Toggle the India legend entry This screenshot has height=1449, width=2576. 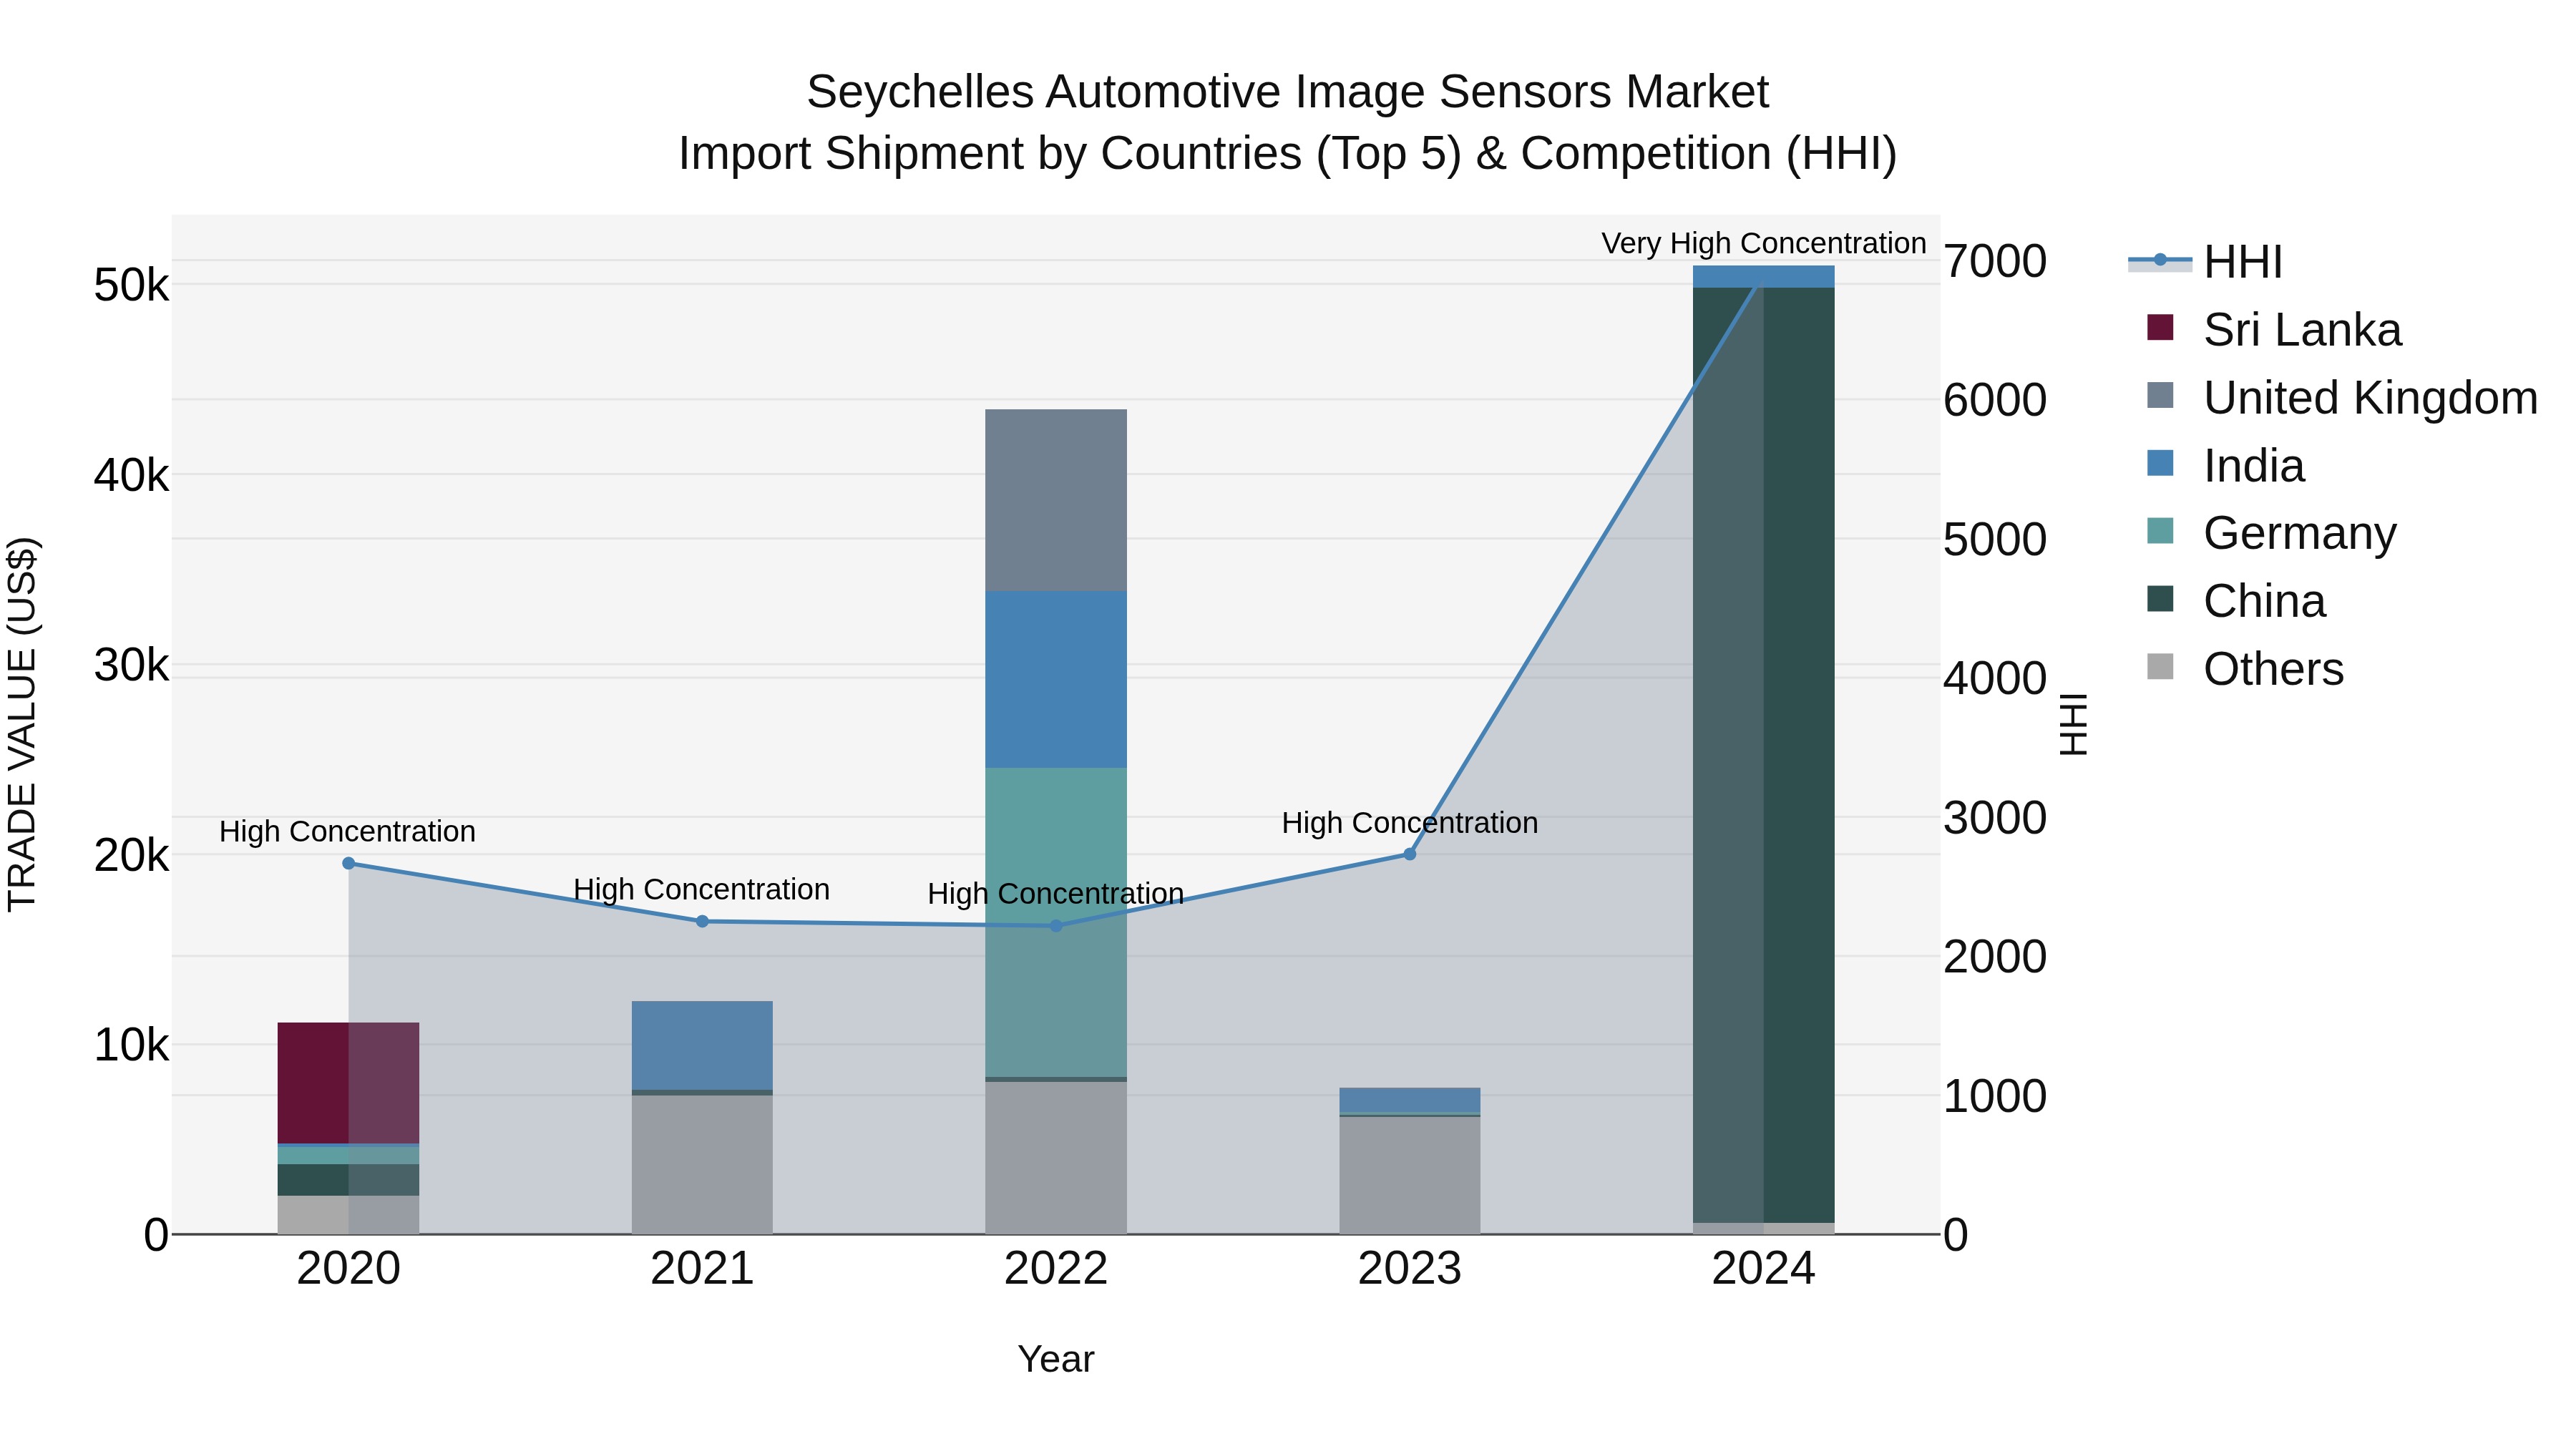(2226, 466)
